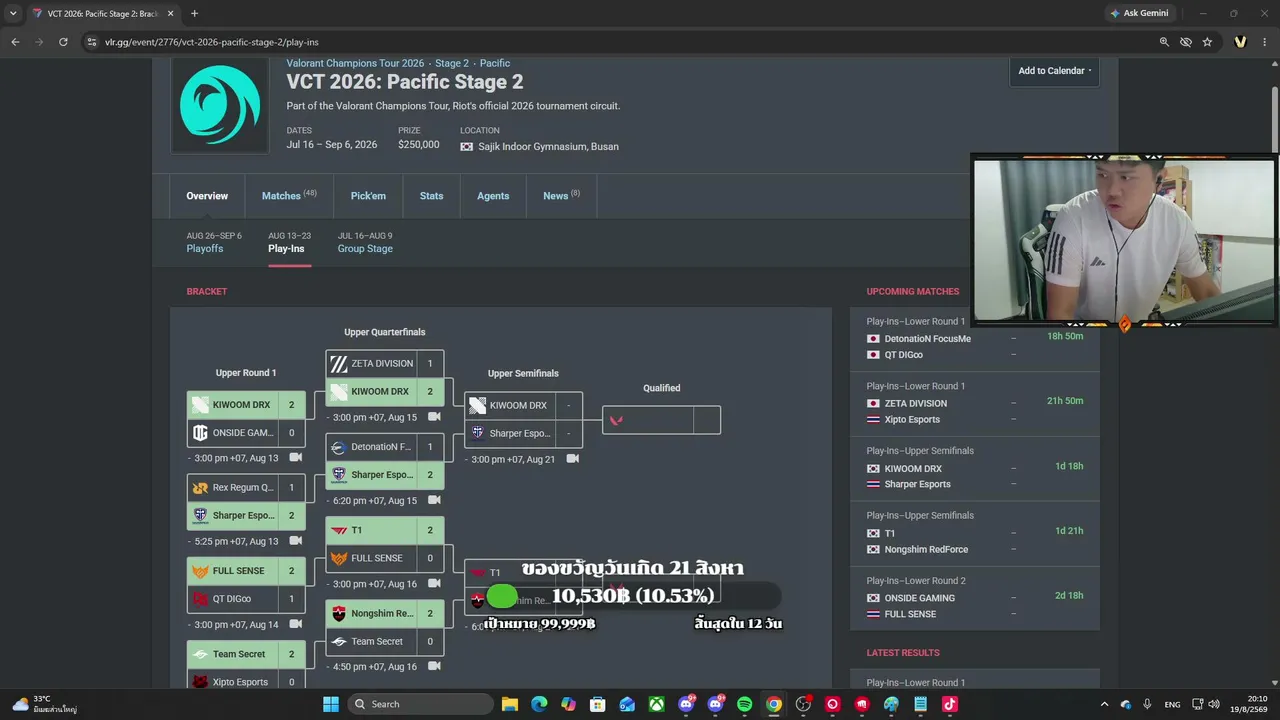Click the ENG language indicator
Screen dimensions: 1280x720
tap(1172, 704)
